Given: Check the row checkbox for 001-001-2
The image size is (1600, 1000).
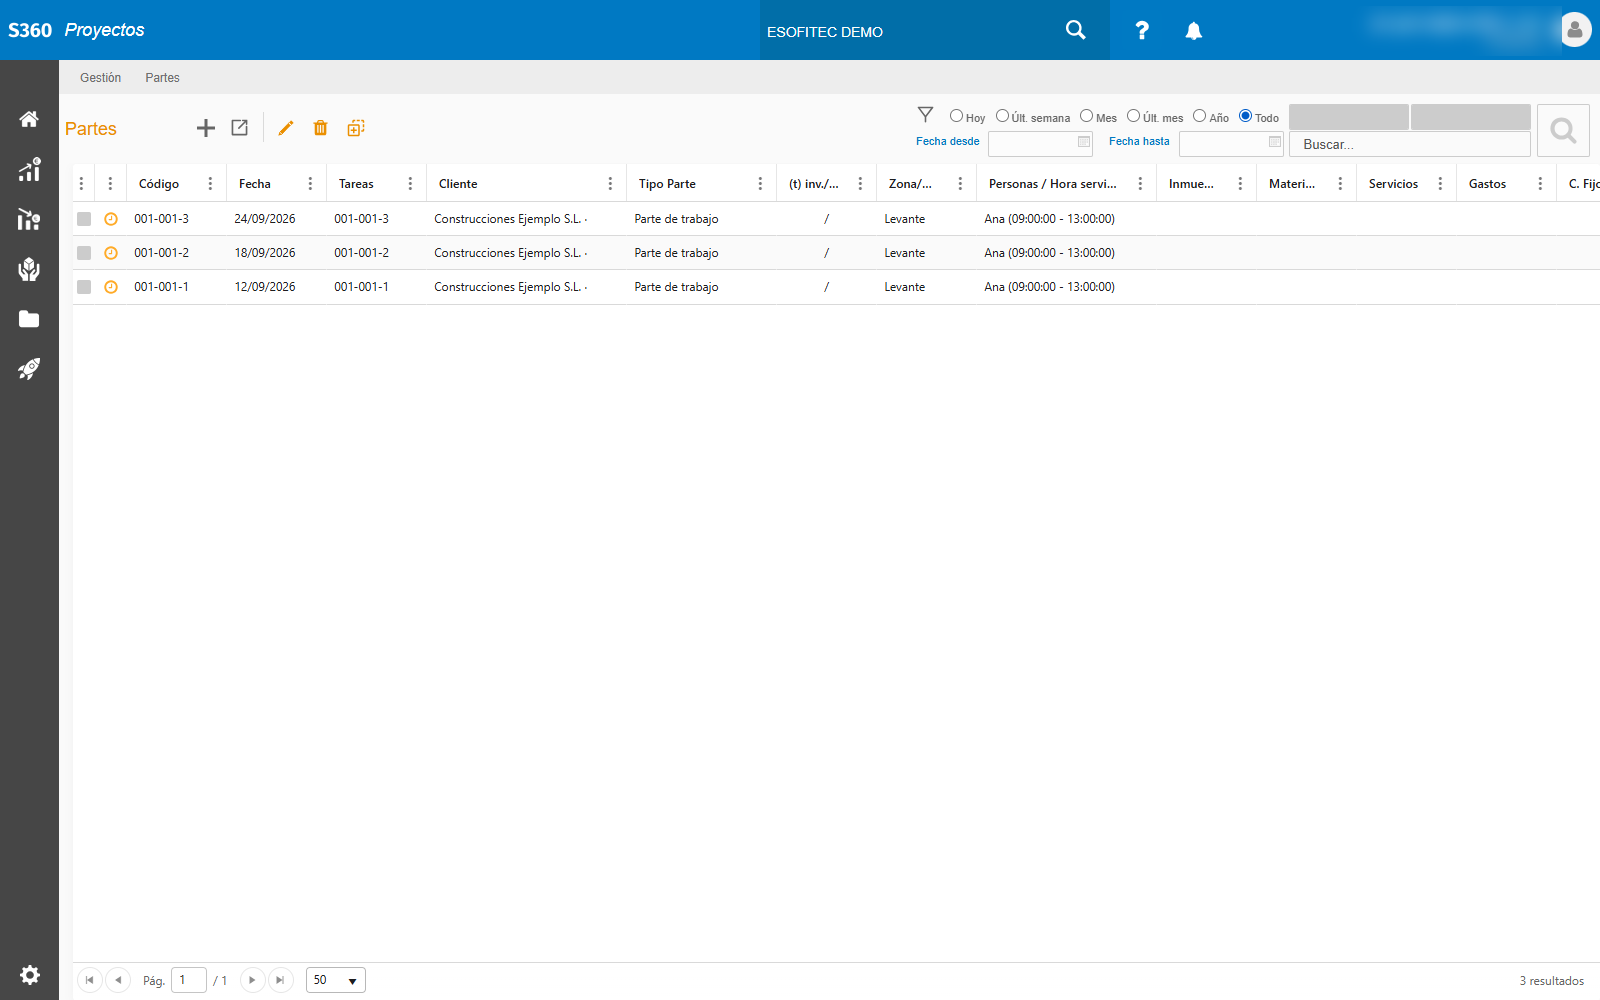Looking at the screenshot, I should point(84,253).
